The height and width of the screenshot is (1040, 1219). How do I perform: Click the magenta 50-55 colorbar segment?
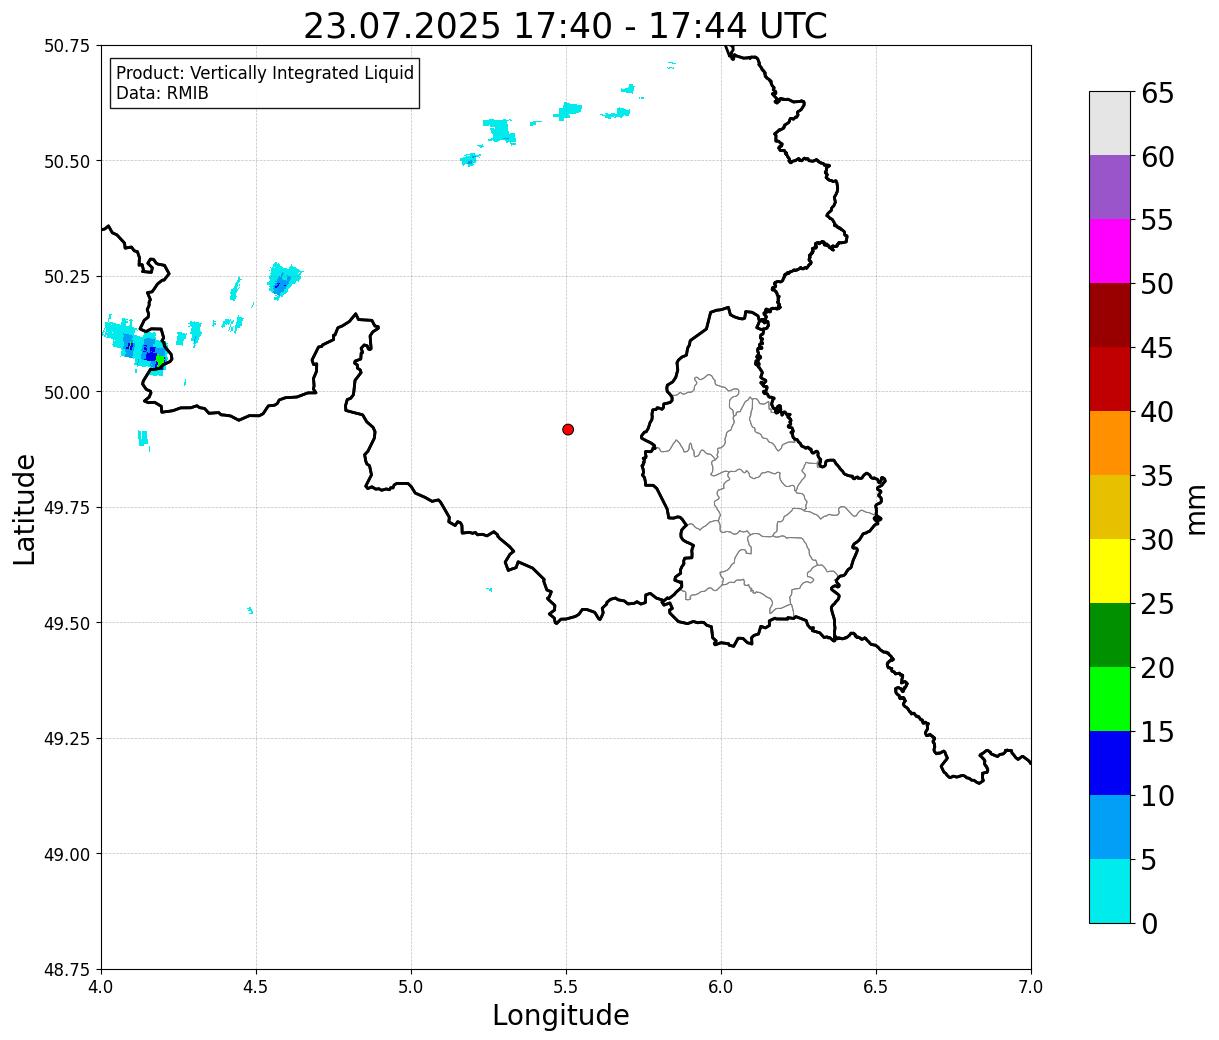click(1110, 251)
